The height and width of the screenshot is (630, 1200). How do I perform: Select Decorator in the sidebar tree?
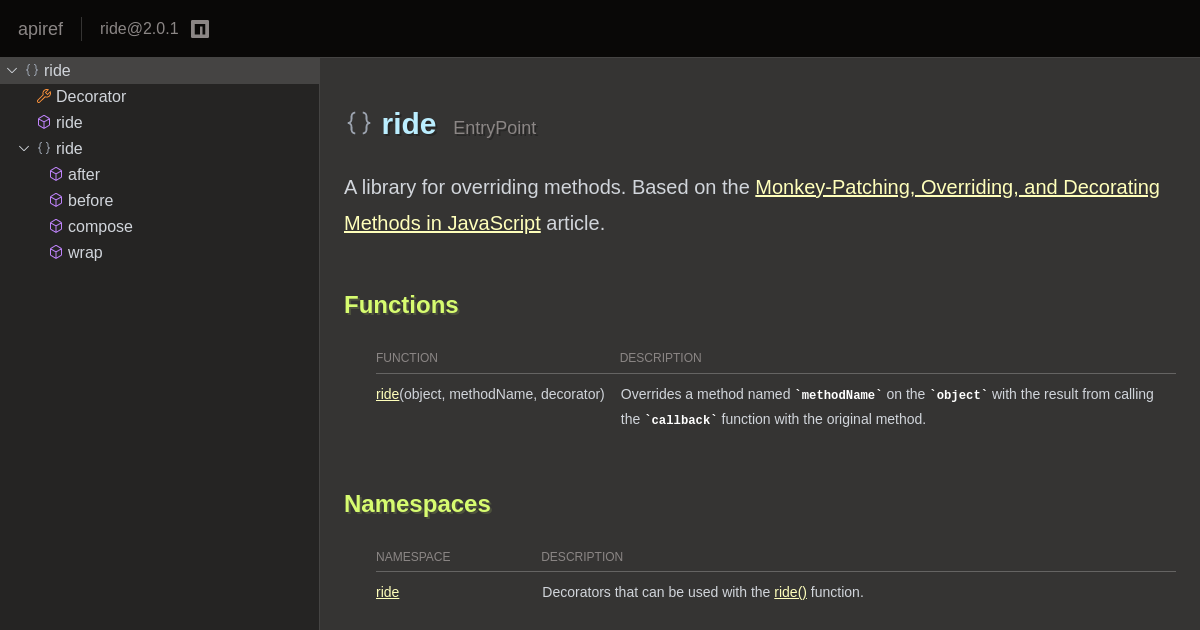91,96
